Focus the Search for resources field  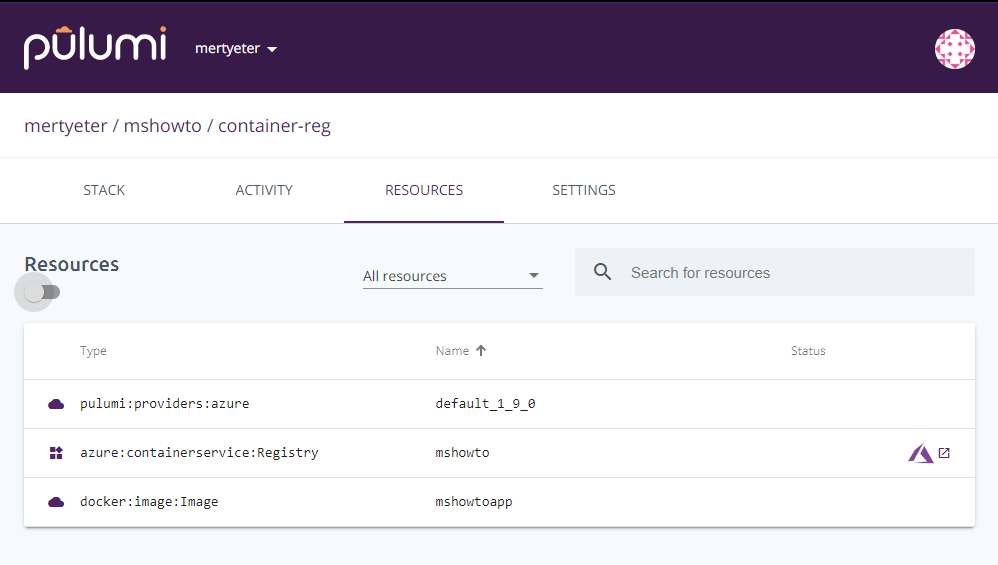(775, 272)
